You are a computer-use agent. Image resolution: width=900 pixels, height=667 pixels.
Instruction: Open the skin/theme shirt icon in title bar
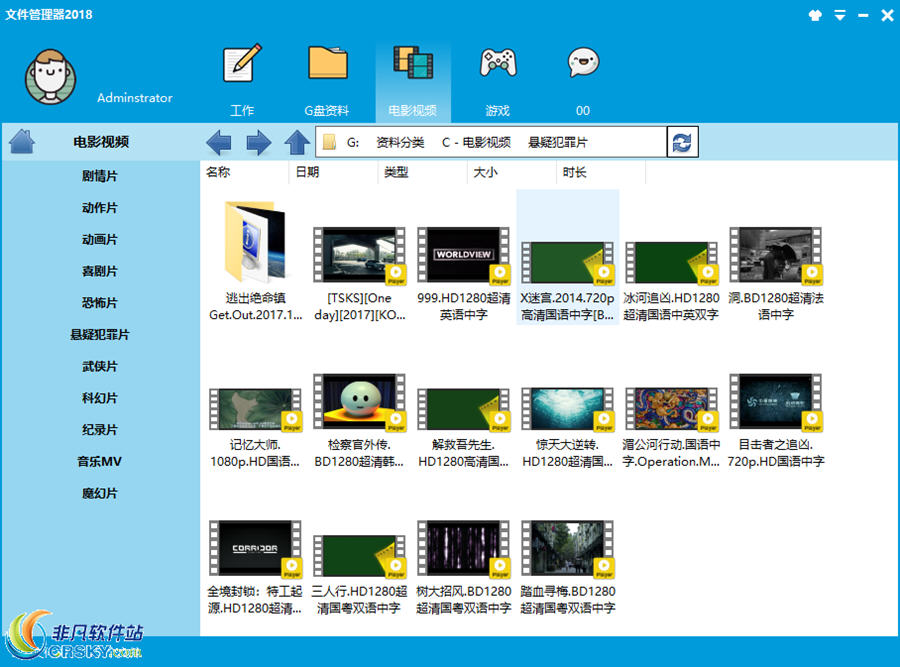click(815, 15)
